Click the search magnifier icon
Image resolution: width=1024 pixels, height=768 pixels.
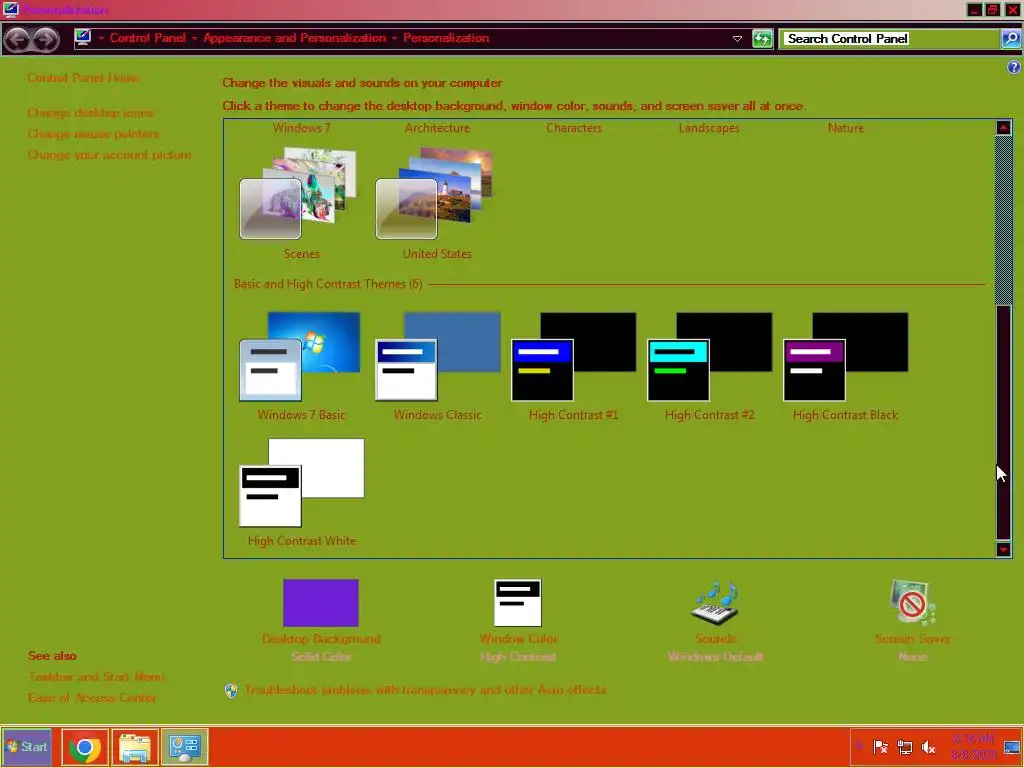(x=1011, y=39)
